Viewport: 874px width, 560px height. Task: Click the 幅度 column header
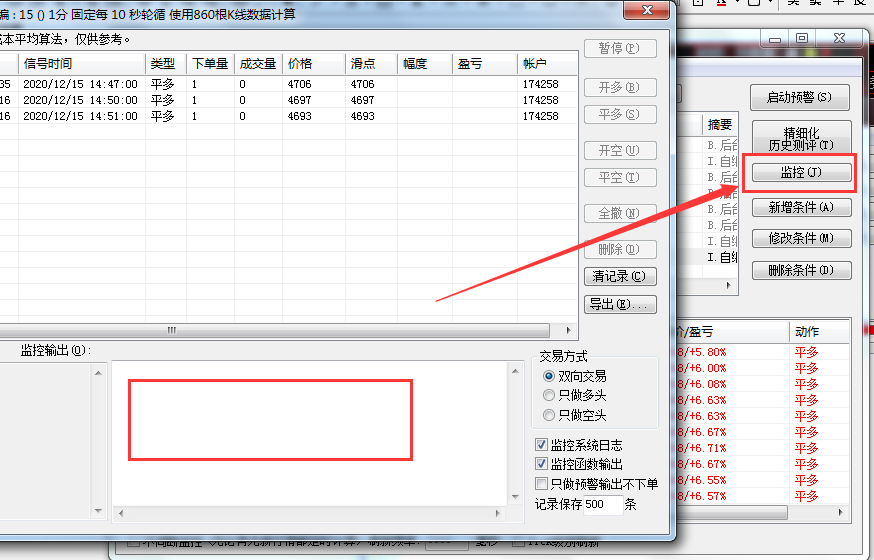(x=425, y=64)
